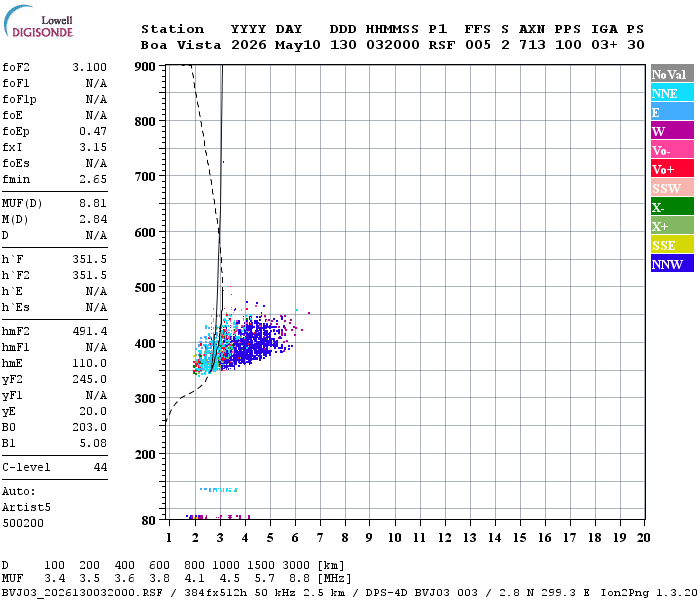Click the Artist5 auto-scaling label
The width and height of the screenshot is (700, 600).
click(26, 508)
